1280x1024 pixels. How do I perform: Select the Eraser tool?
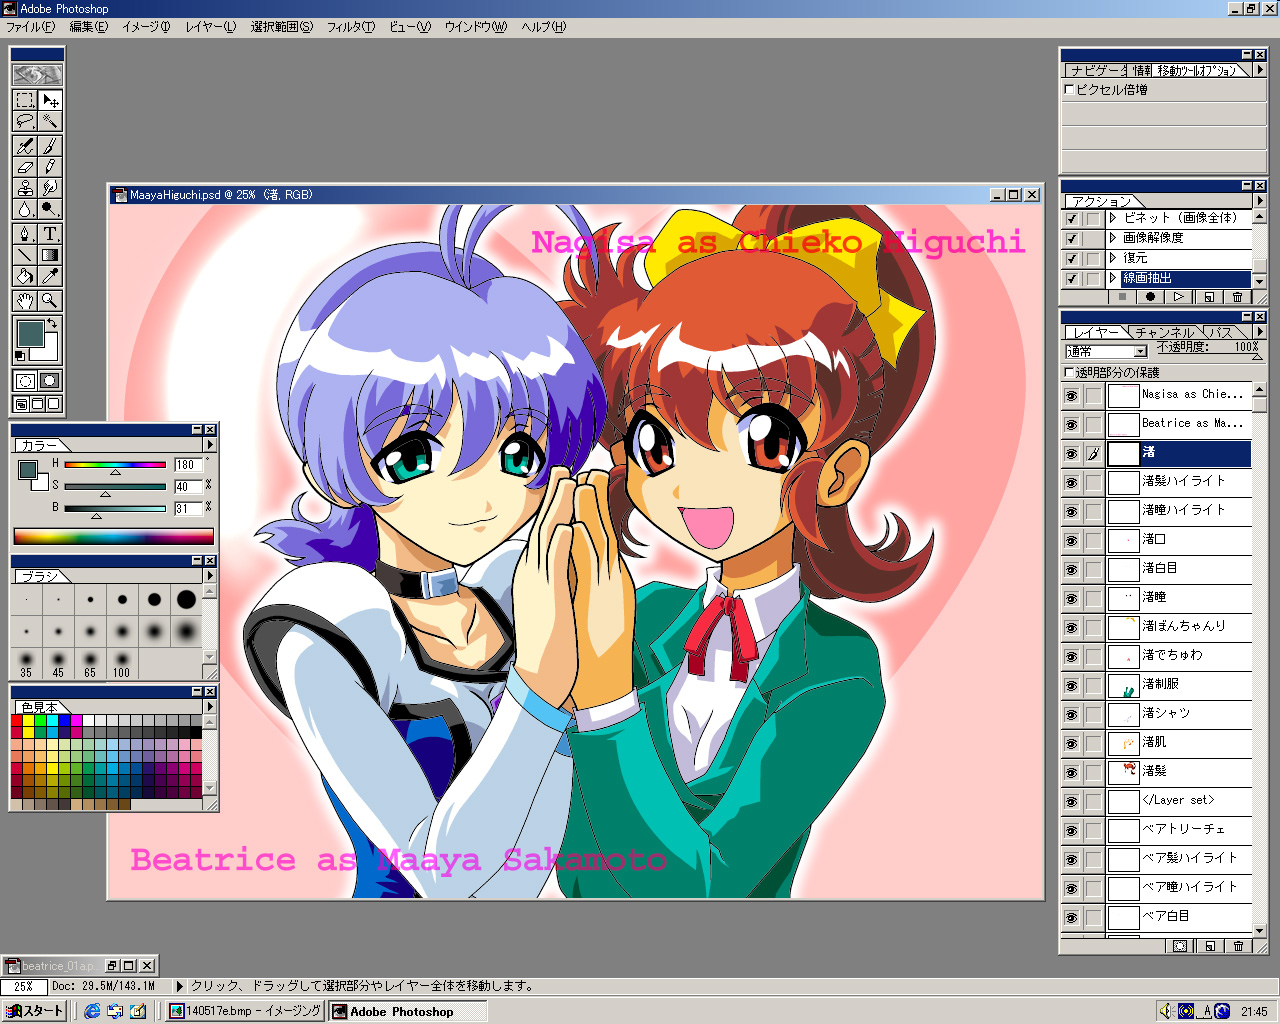tap(25, 167)
